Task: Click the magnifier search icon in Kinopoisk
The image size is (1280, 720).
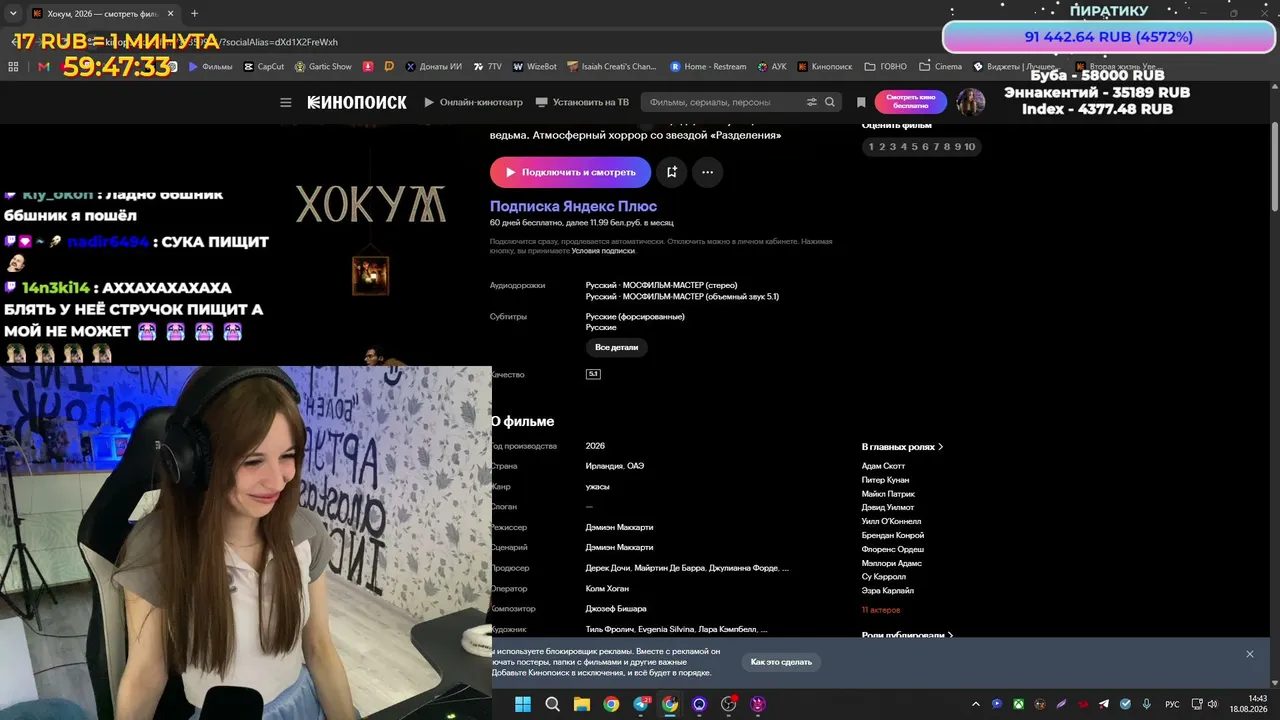Action: 830,102
